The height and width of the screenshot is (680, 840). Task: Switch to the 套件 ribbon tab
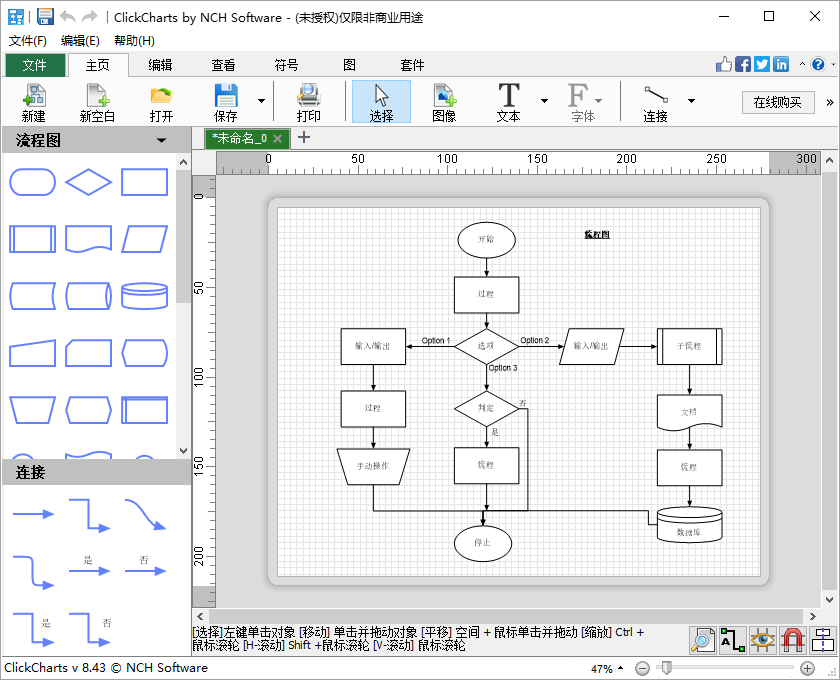(x=412, y=65)
